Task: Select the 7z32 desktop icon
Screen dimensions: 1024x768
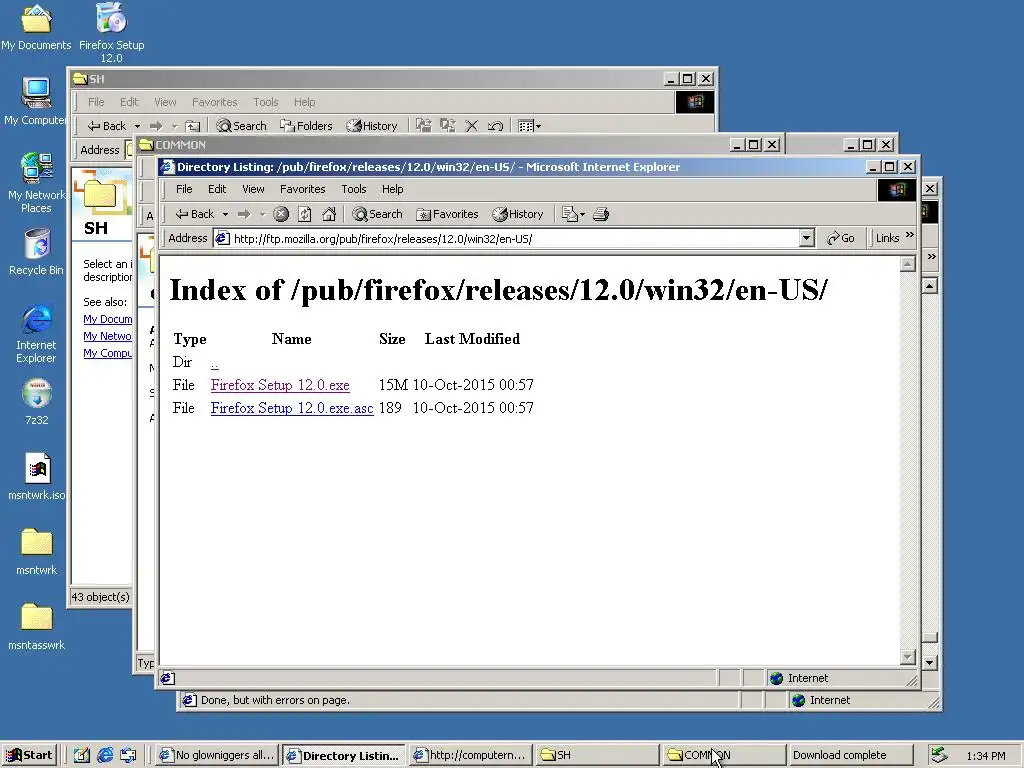Action: 37,402
